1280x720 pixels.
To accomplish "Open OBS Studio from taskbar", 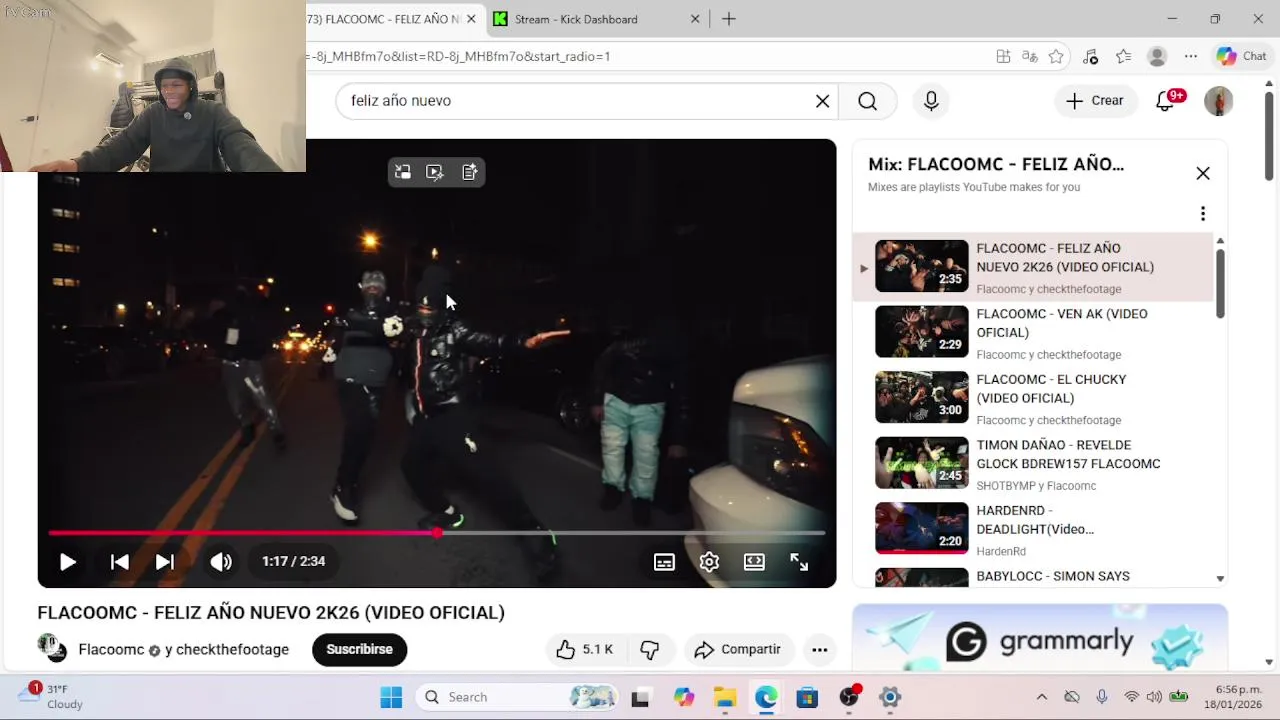I will coord(849,697).
